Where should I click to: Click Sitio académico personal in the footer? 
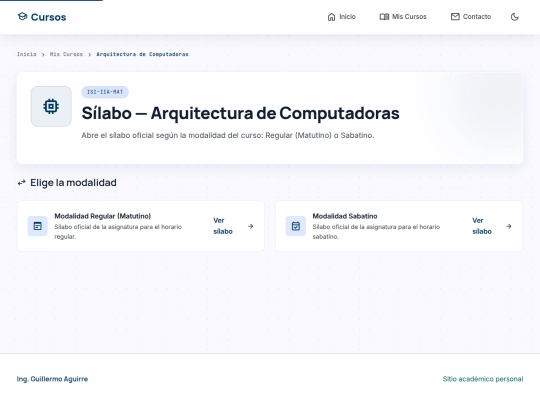point(483,379)
